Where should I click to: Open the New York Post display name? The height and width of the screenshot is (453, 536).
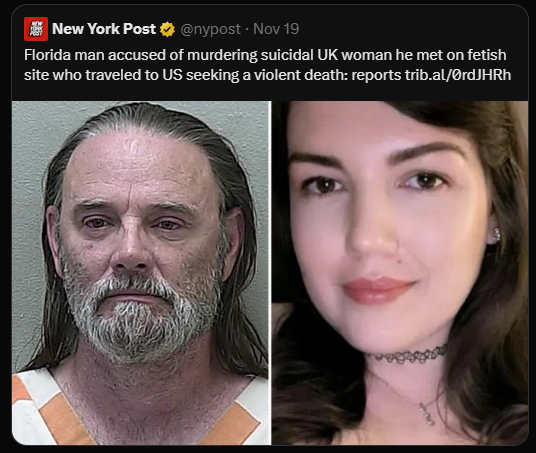[x=104, y=29]
